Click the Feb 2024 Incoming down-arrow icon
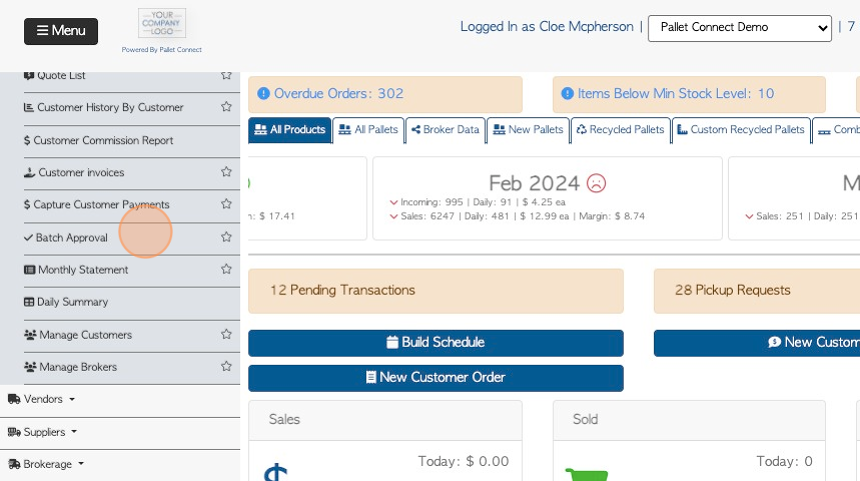The image size is (860, 481). pyautogui.click(x=393, y=202)
